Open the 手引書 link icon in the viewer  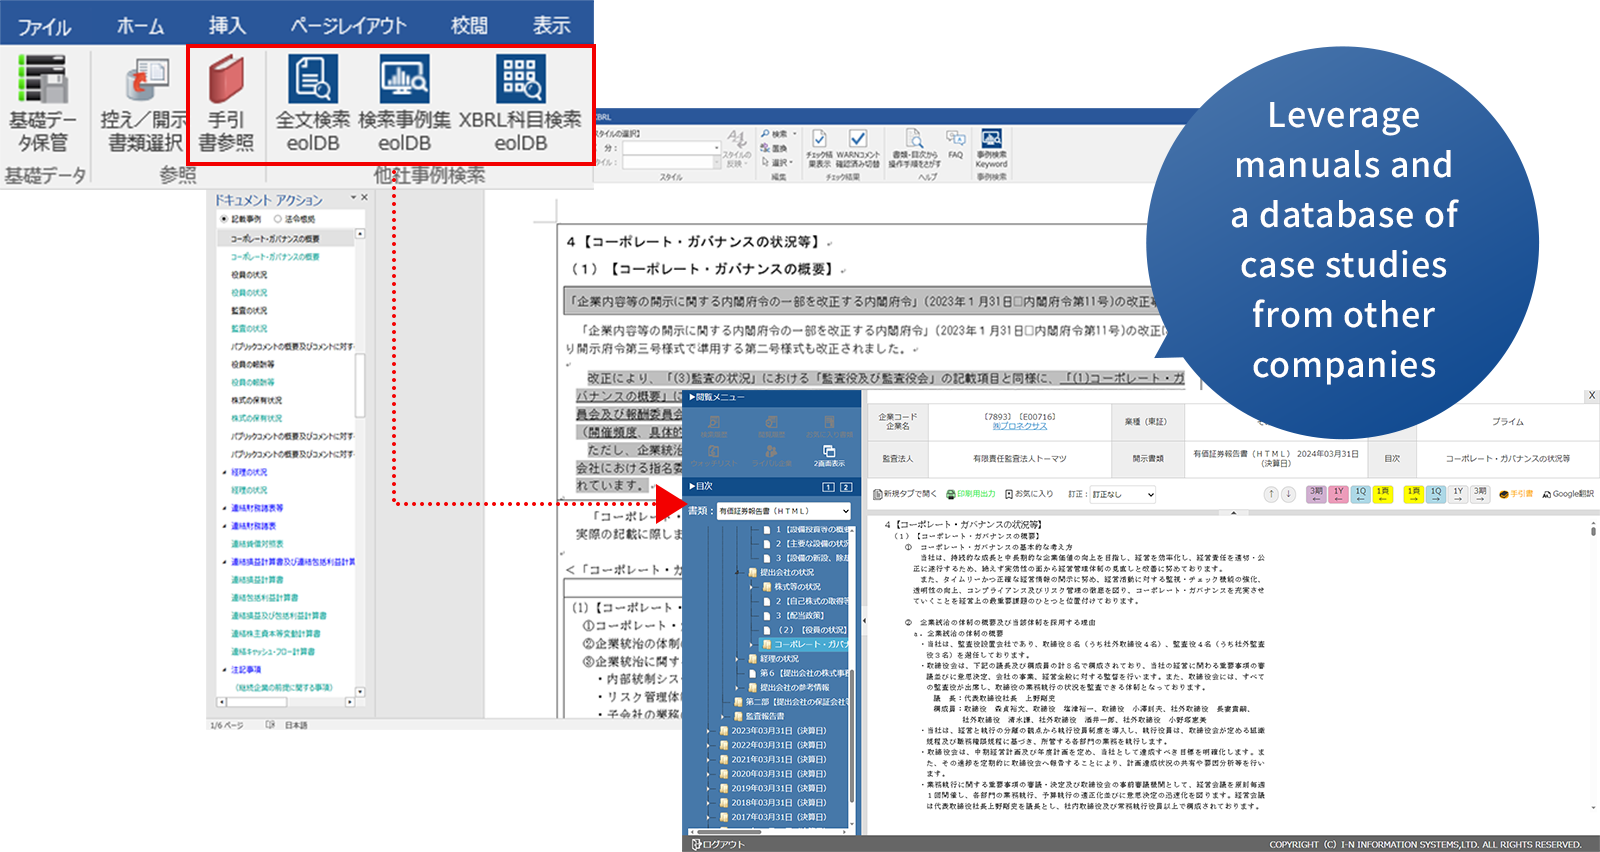click(1516, 494)
